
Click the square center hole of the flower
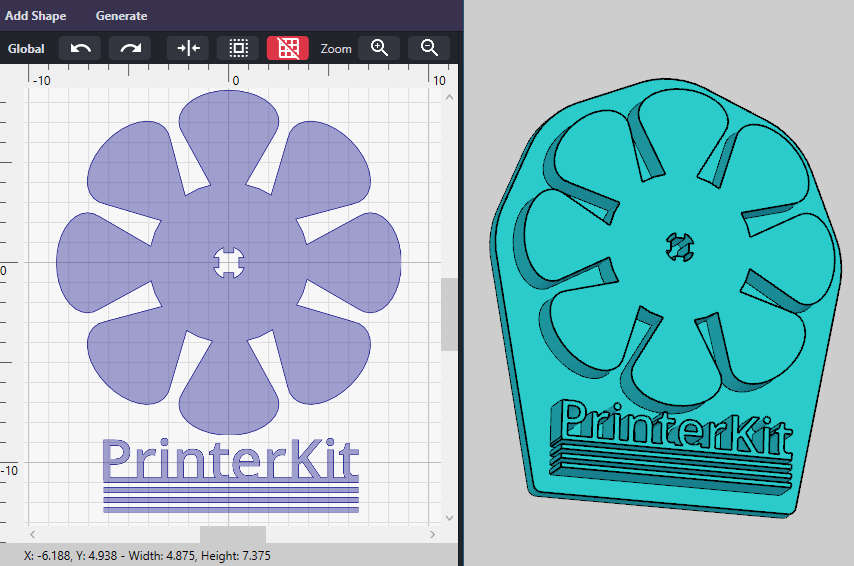click(x=229, y=263)
